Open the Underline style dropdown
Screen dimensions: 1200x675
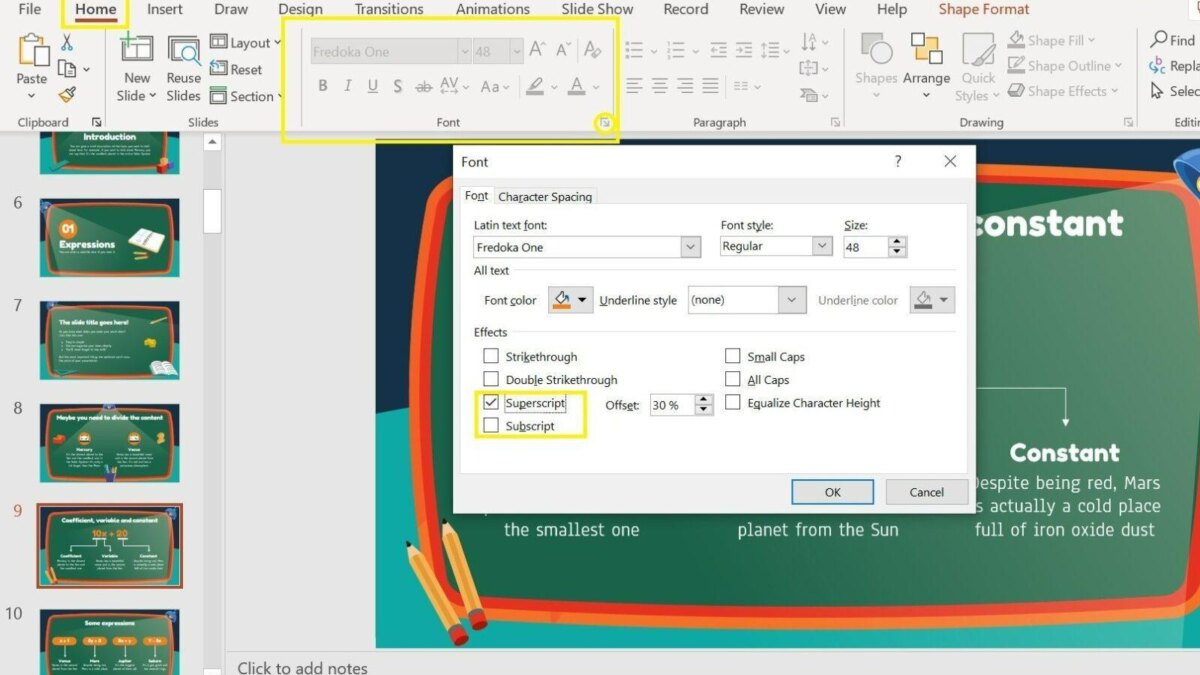pos(792,300)
